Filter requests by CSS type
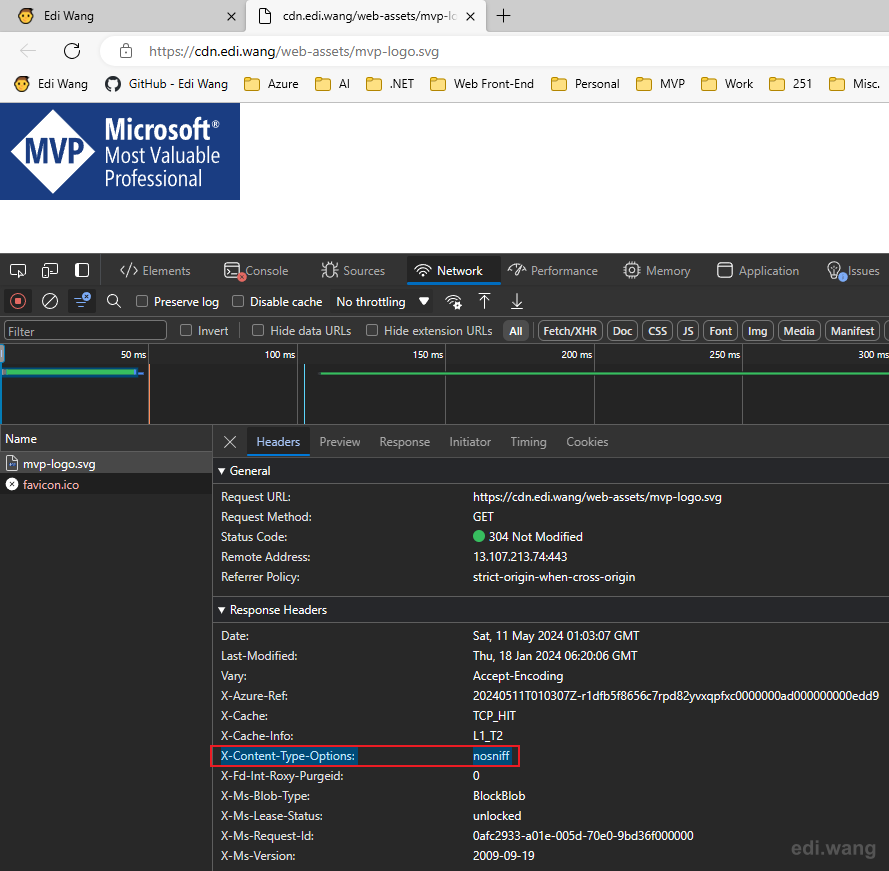 coord(657,331)
